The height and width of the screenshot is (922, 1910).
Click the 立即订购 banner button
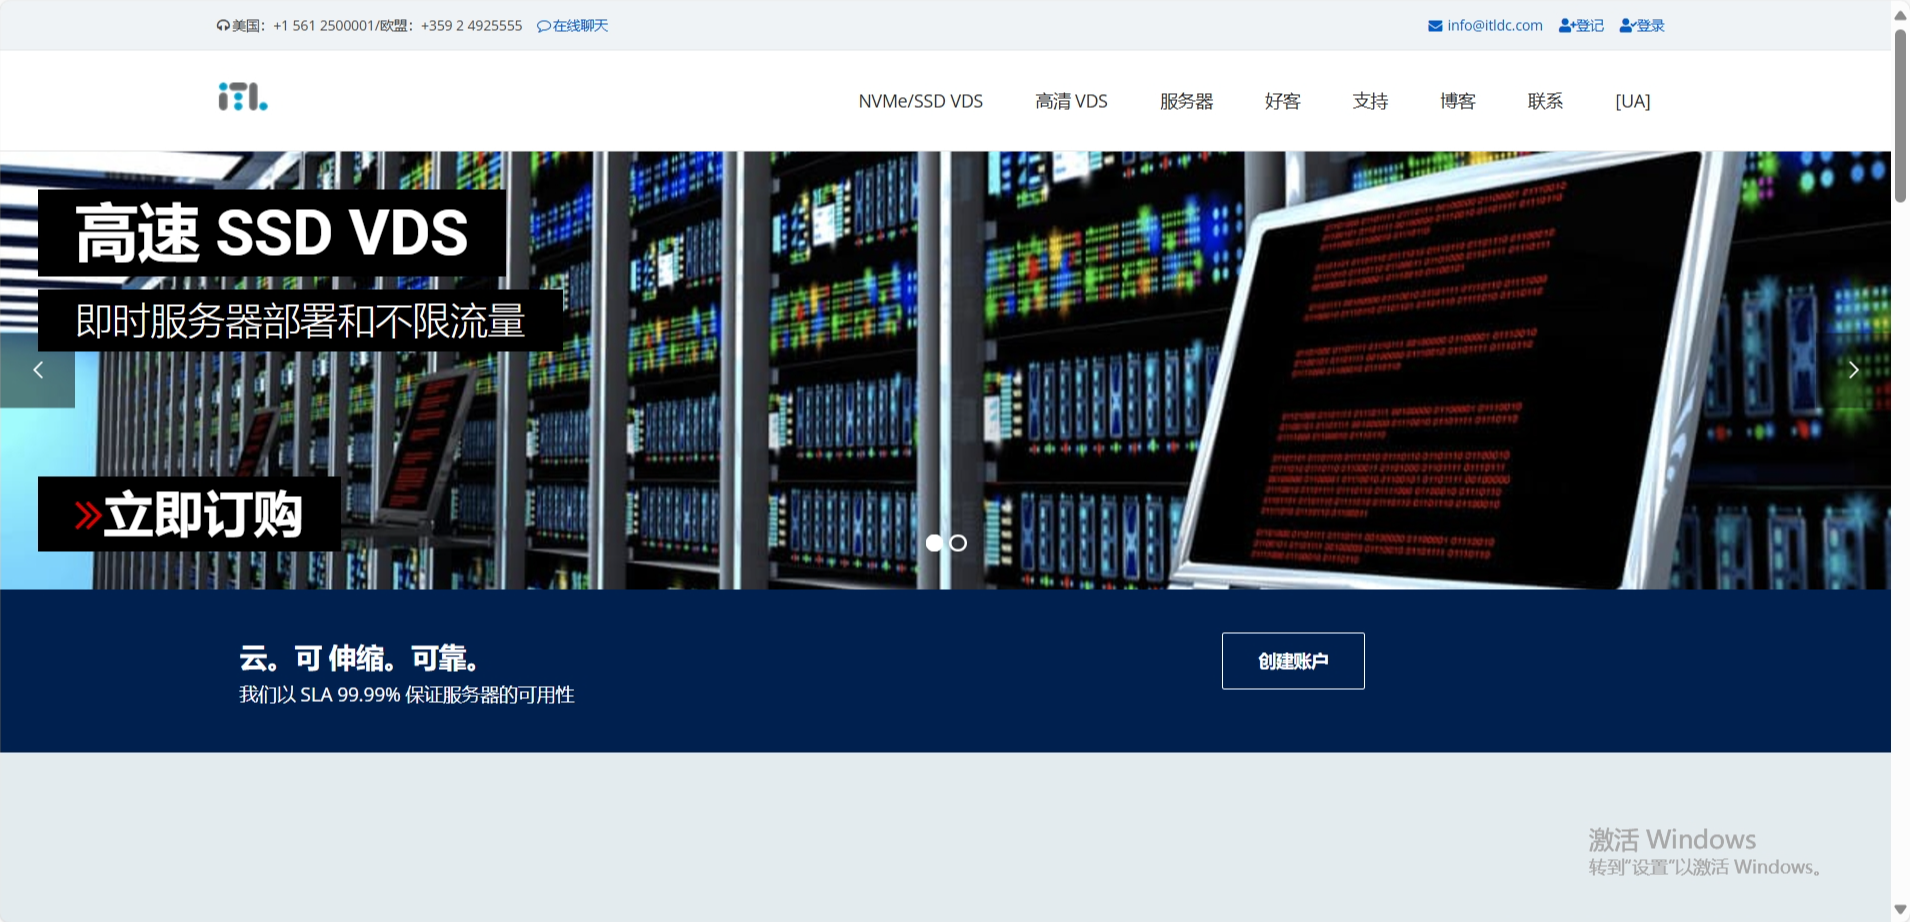[x=190, y=514]
